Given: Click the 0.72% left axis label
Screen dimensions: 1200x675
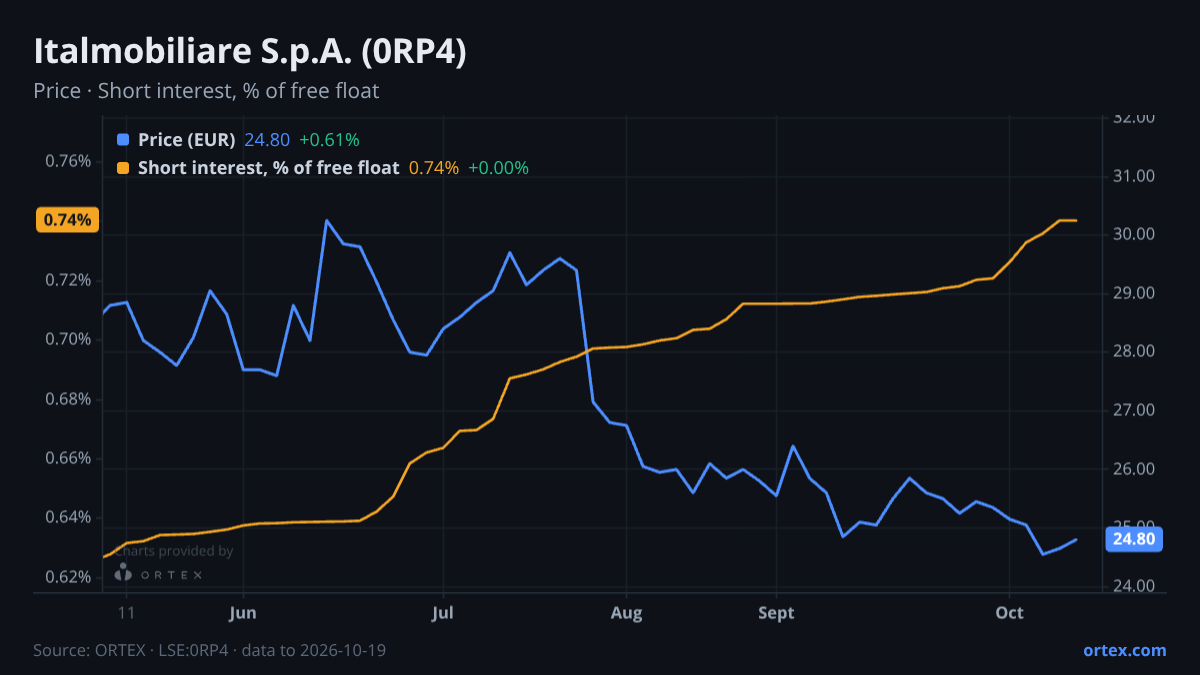Looking at the screenshot, I should click(68, 280).
